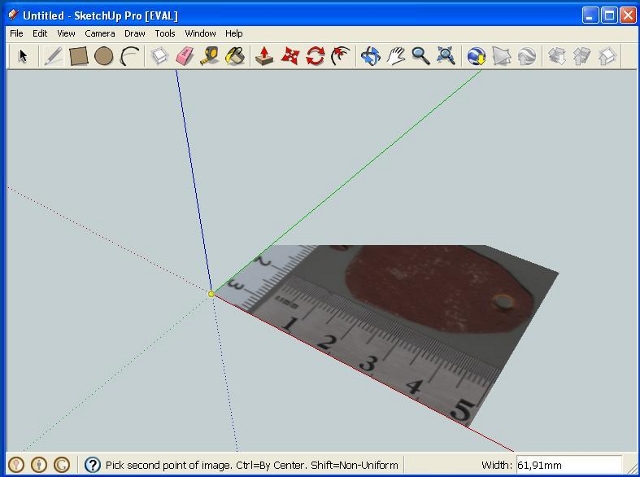Screen dimensions: 640x477
Task: Click the pink Eraser tool
Action: (183, 56)
